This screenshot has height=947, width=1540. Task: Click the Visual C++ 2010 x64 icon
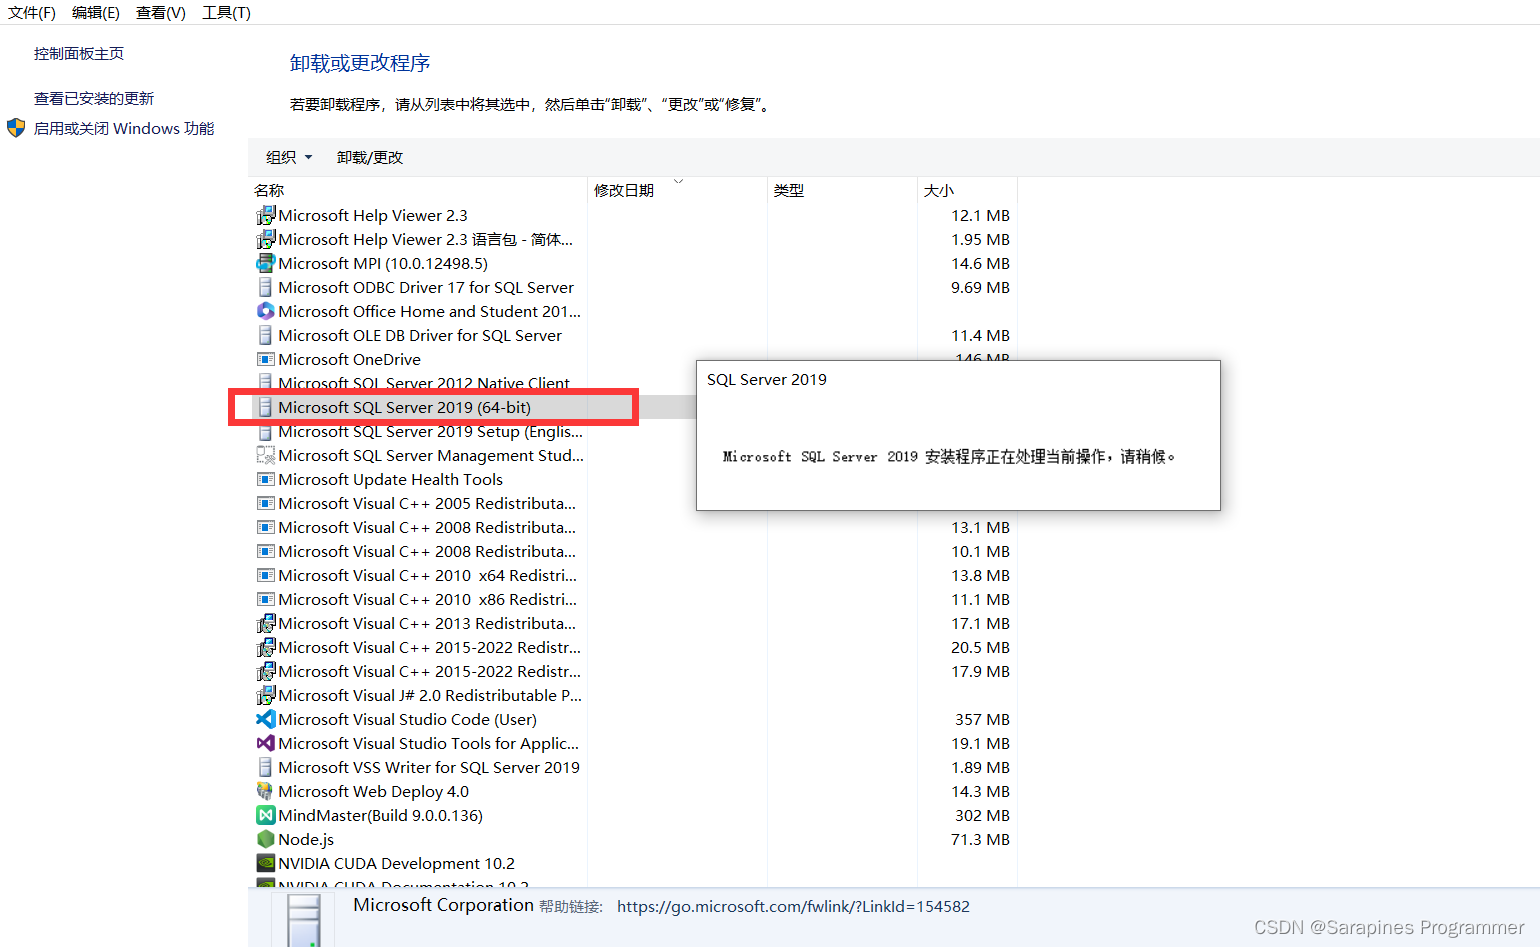(265, 575)
